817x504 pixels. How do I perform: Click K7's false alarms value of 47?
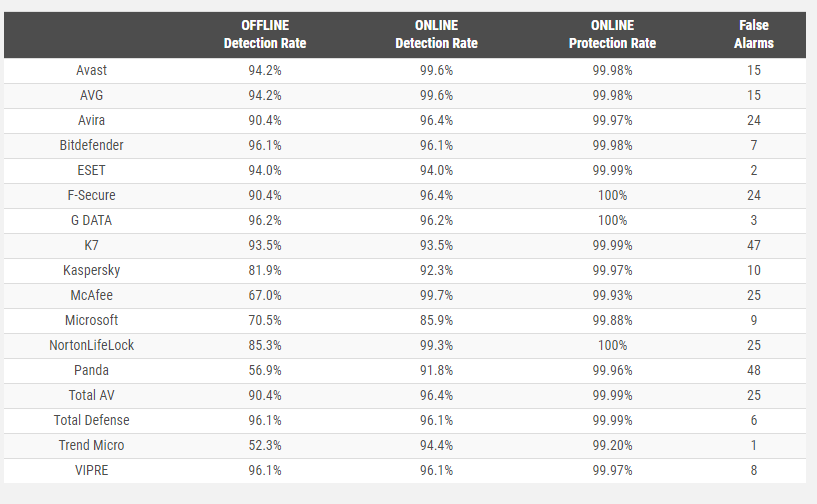[753, 246]
